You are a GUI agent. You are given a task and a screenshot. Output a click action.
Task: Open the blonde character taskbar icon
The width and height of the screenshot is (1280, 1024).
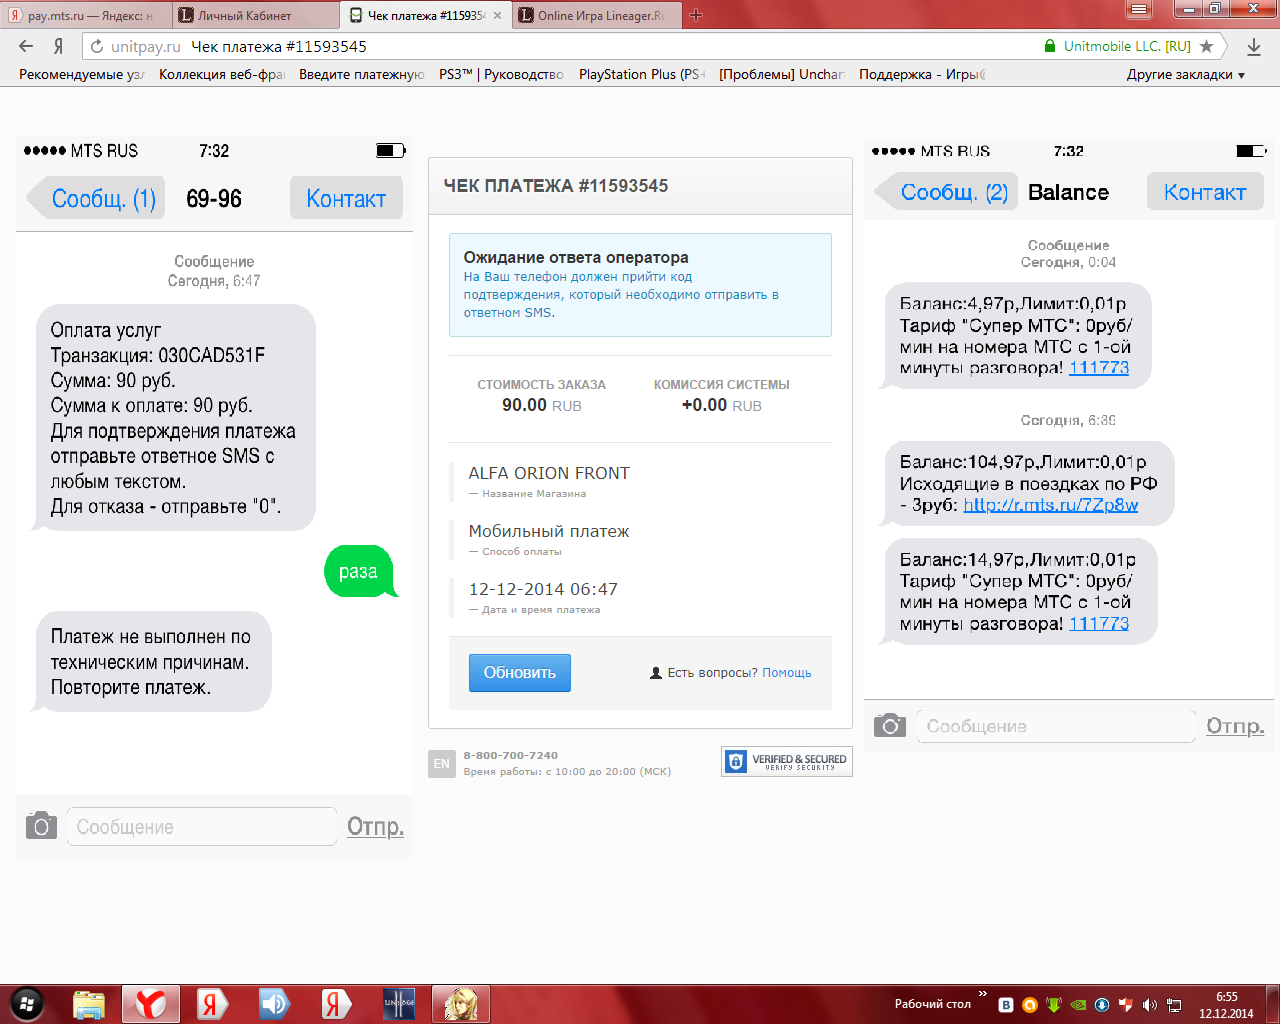tap(461, 1004)
